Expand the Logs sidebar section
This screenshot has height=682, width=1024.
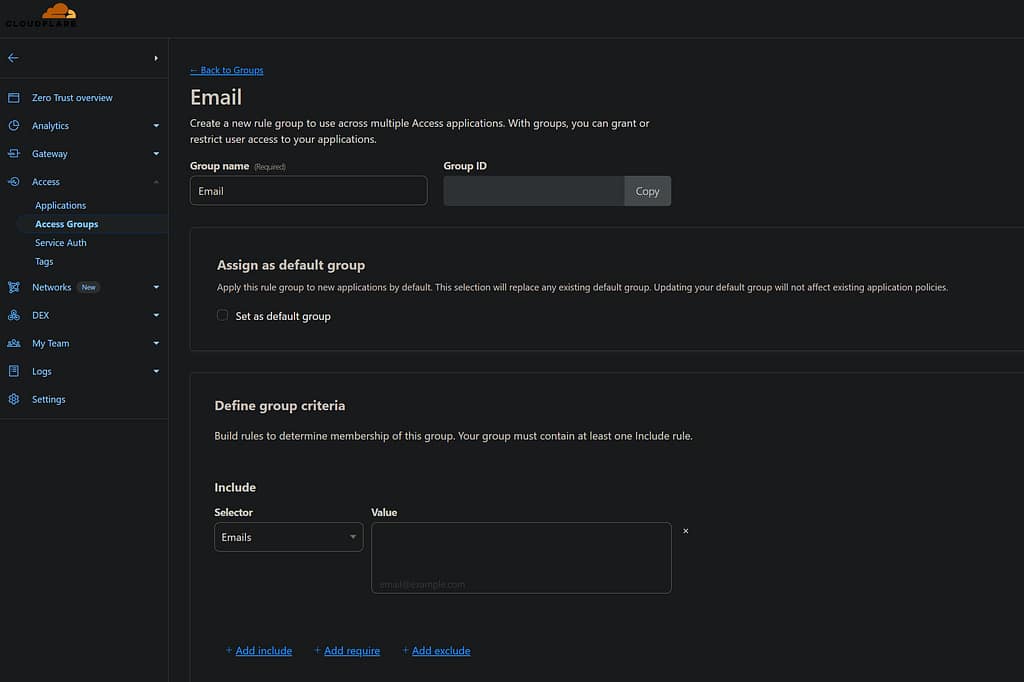tap(156, 371)
